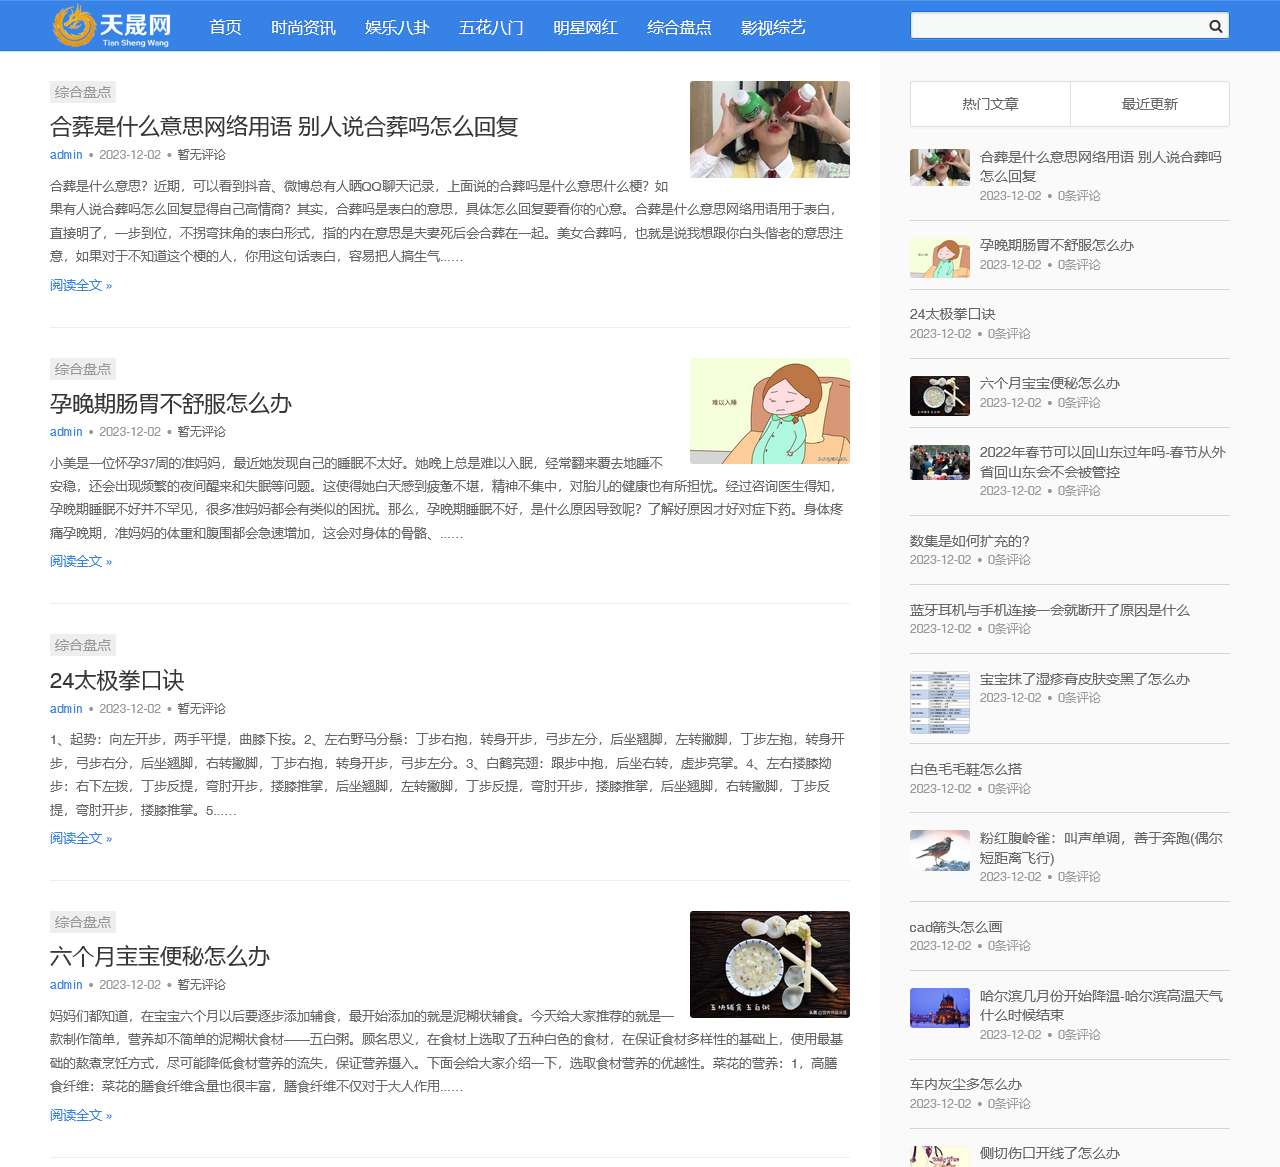Click 阅读全文 under 孕晚期肠胃不舒服怎么办

tap(81, 561)
